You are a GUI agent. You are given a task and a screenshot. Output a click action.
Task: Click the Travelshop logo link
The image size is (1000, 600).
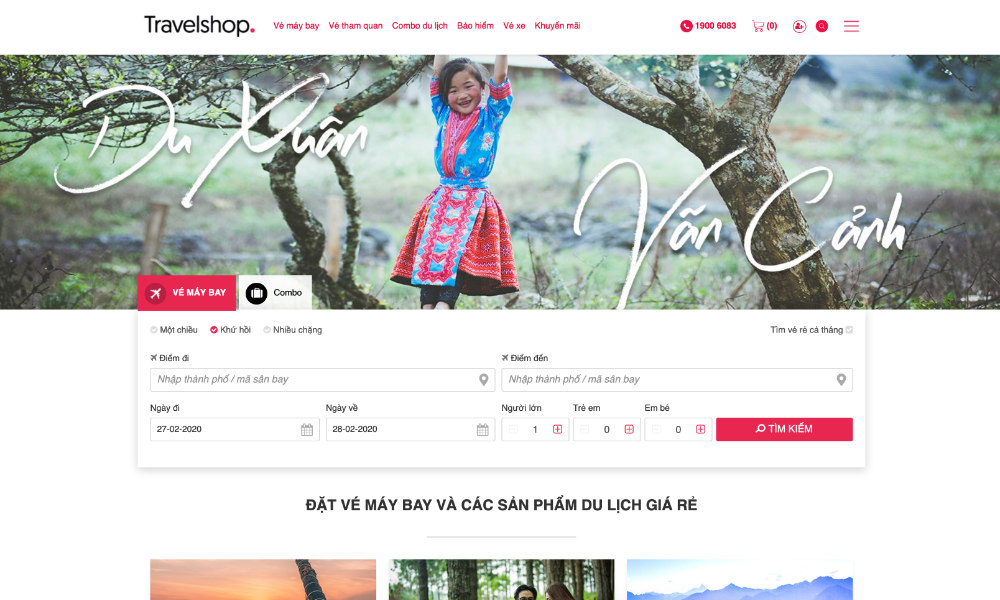click(199, 26)
